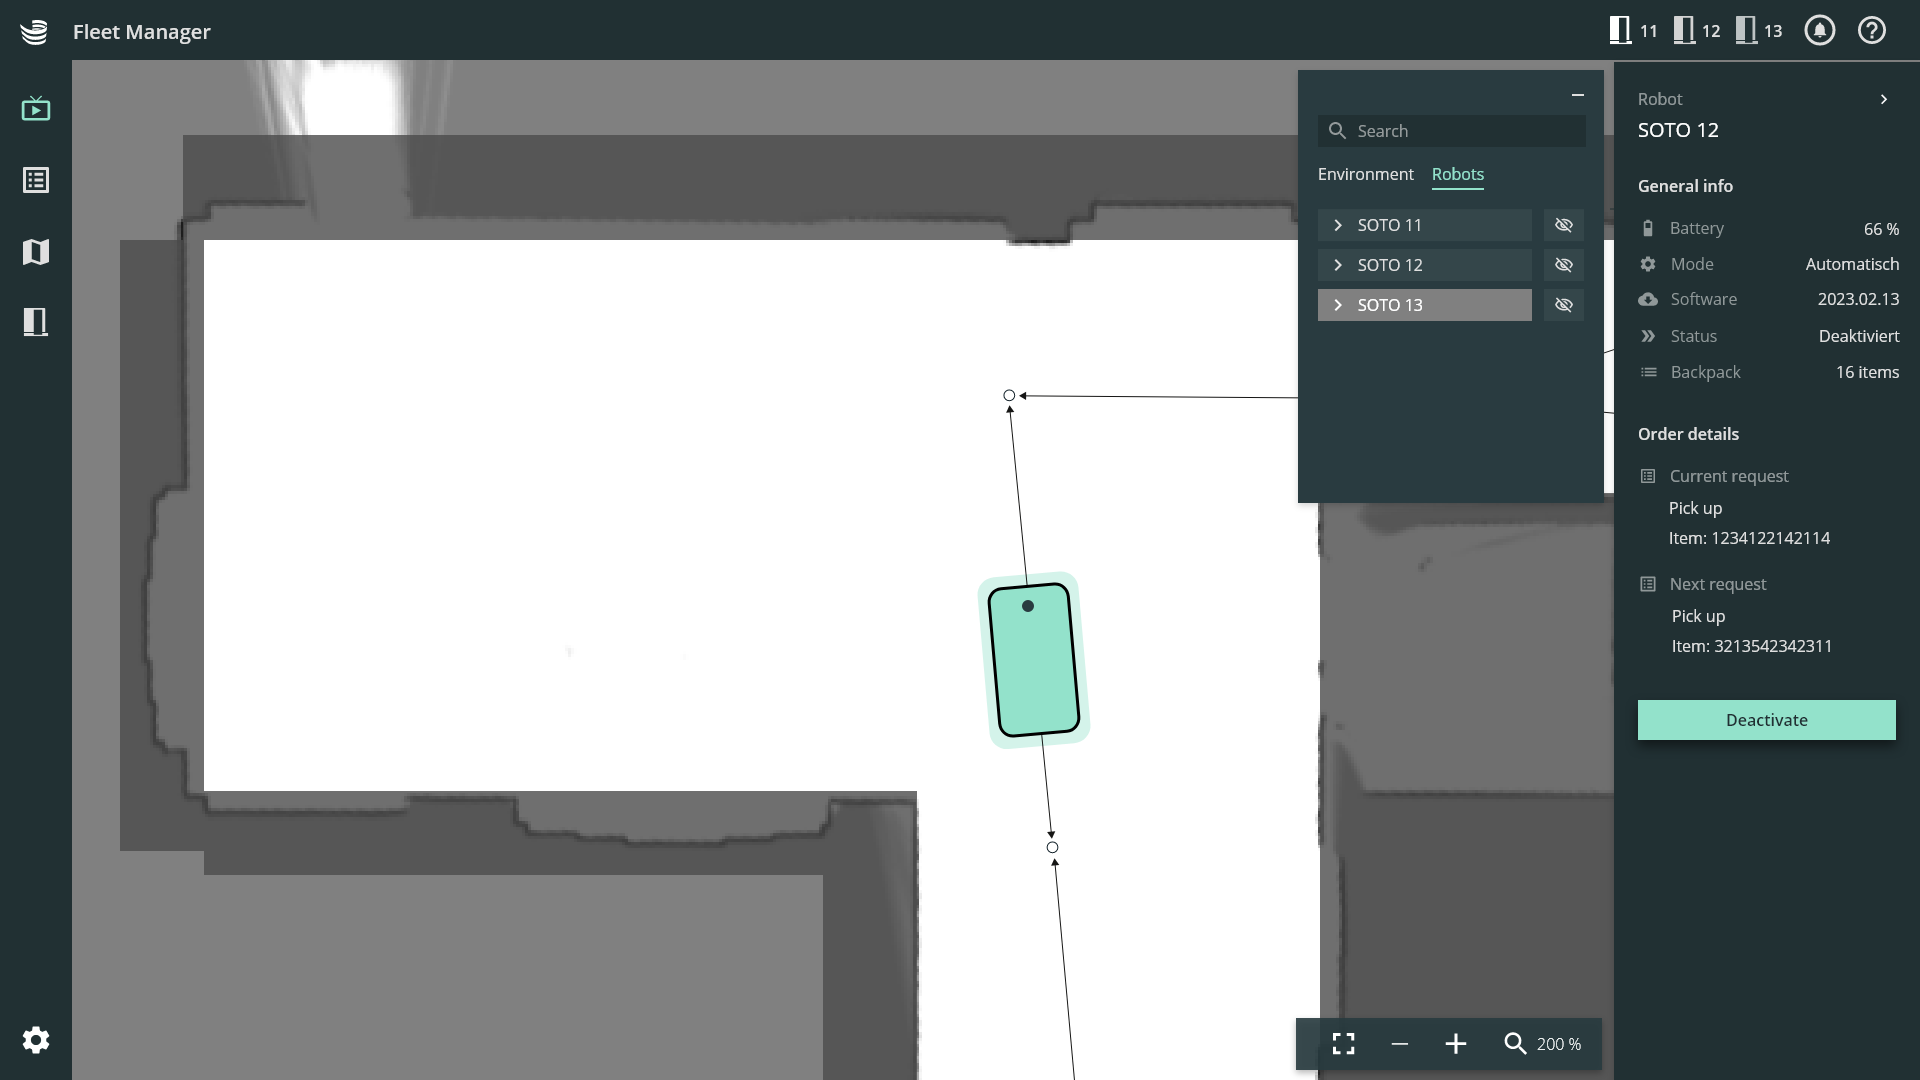Viewport: 1920px width, 1080px height.
Task: Expand the SOTO 11 list entry
Action: tap(1338, 225)
